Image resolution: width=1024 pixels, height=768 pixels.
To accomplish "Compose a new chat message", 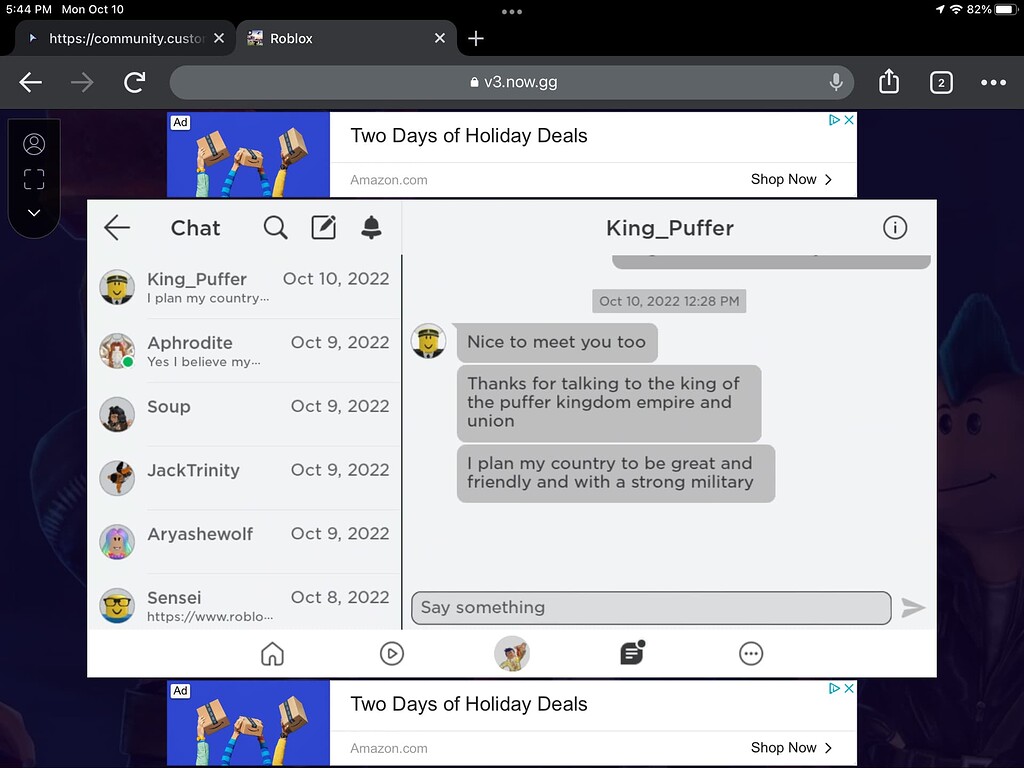I will pos(323,227).
